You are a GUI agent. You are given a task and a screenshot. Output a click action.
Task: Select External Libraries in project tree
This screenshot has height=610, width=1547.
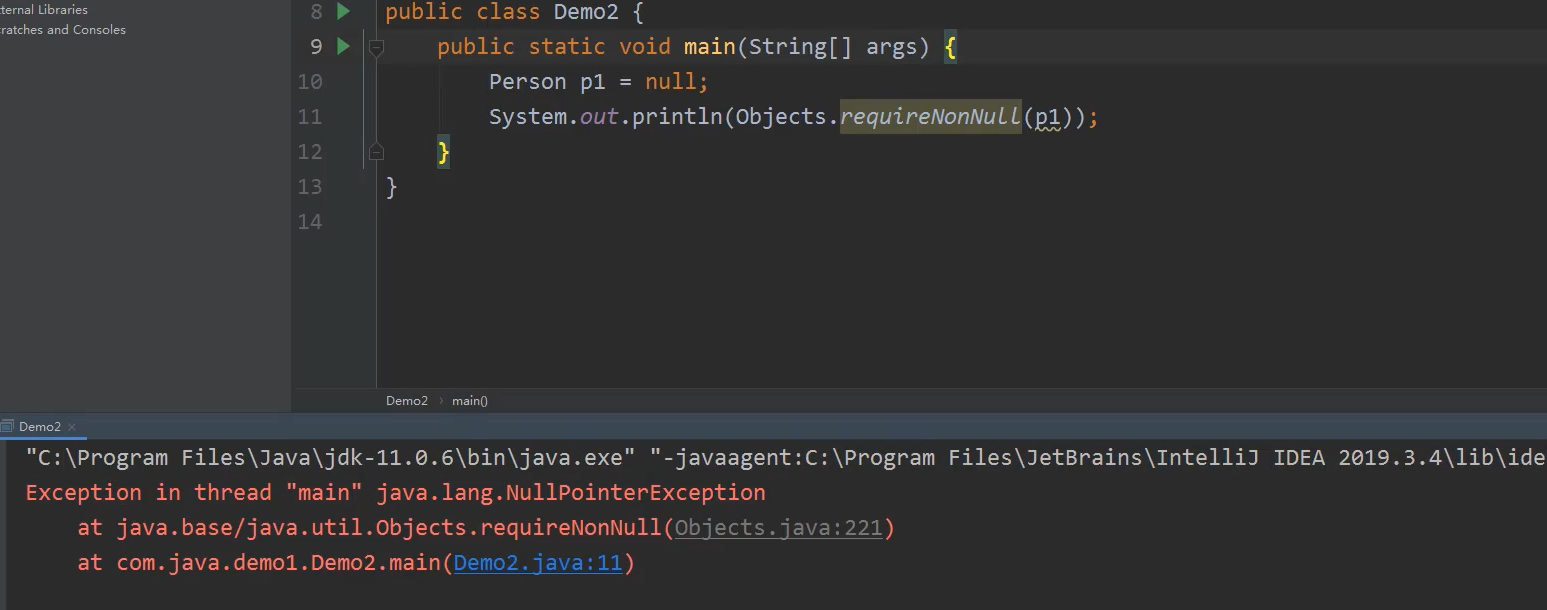tap(44, 10)
